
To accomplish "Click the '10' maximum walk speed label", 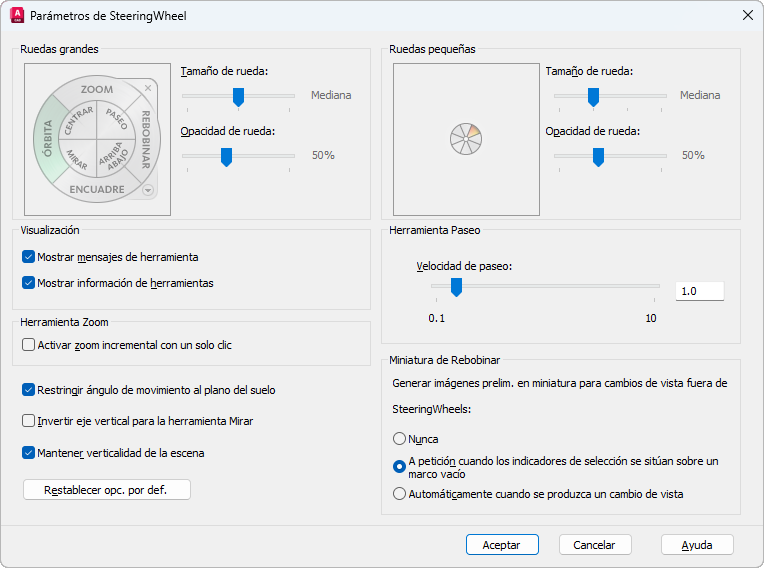I will pyautogui.click(x=651, y=318).
